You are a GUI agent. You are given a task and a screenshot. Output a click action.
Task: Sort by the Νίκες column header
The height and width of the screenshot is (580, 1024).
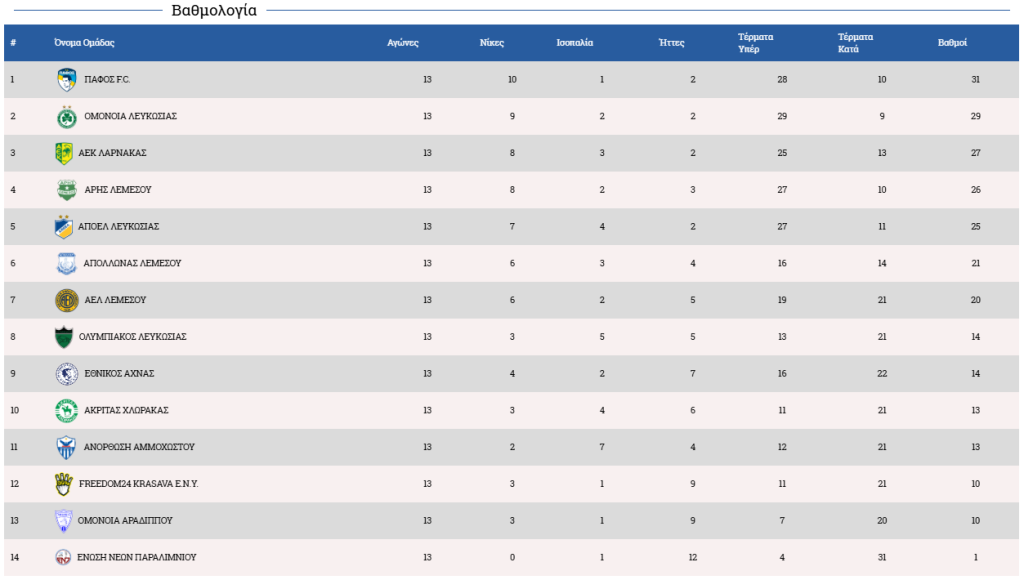491,42
